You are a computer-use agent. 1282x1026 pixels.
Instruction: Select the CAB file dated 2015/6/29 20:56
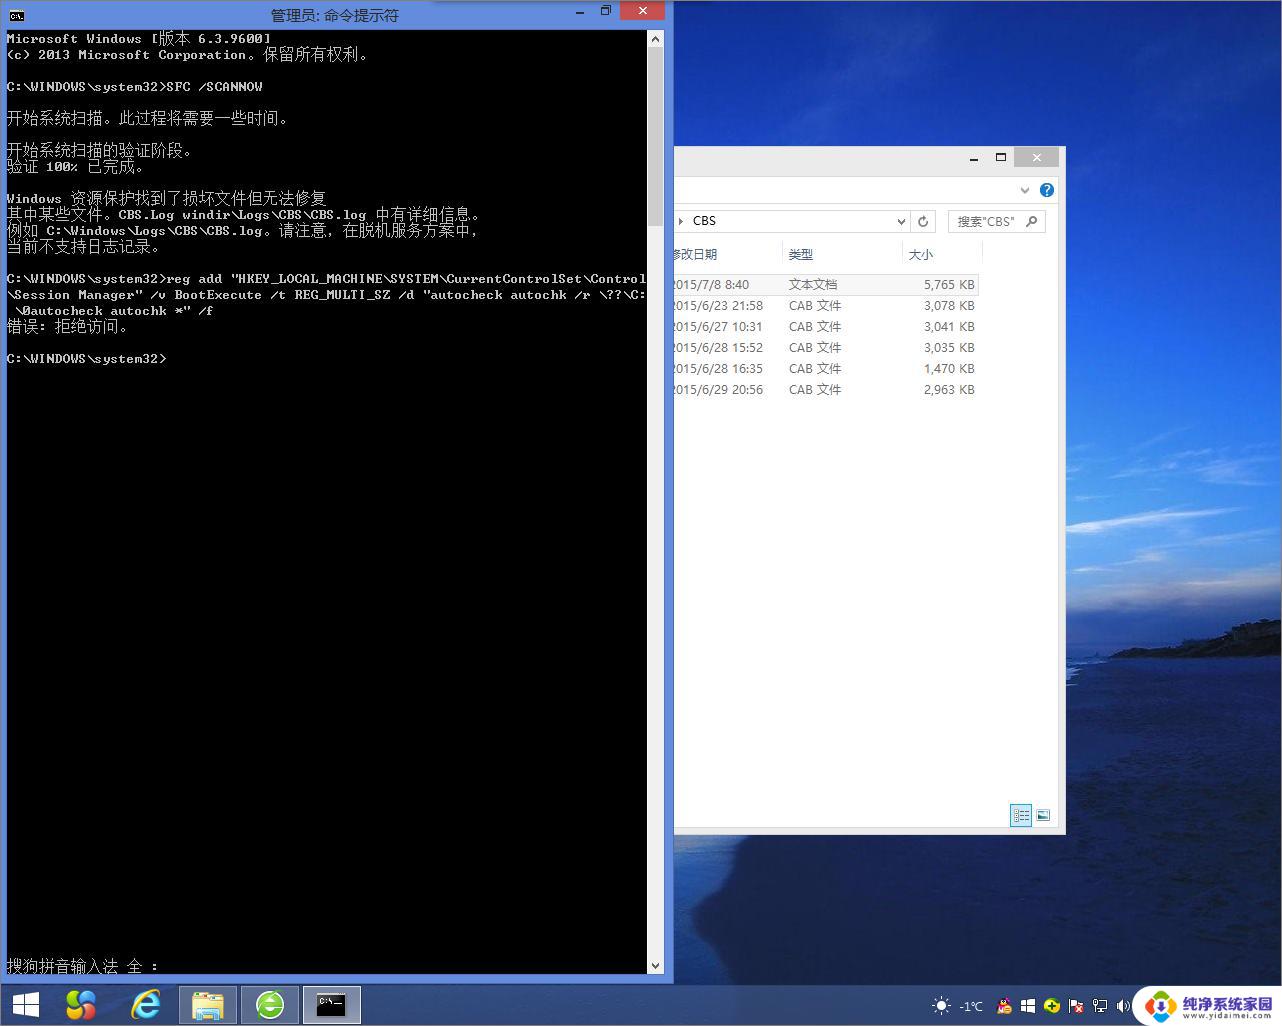click(826, 390)
